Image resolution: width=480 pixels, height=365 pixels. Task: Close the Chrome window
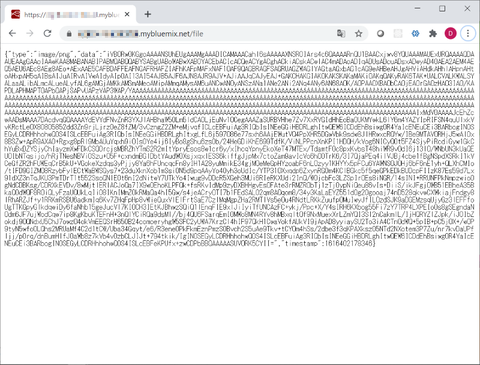click(467, 9)
